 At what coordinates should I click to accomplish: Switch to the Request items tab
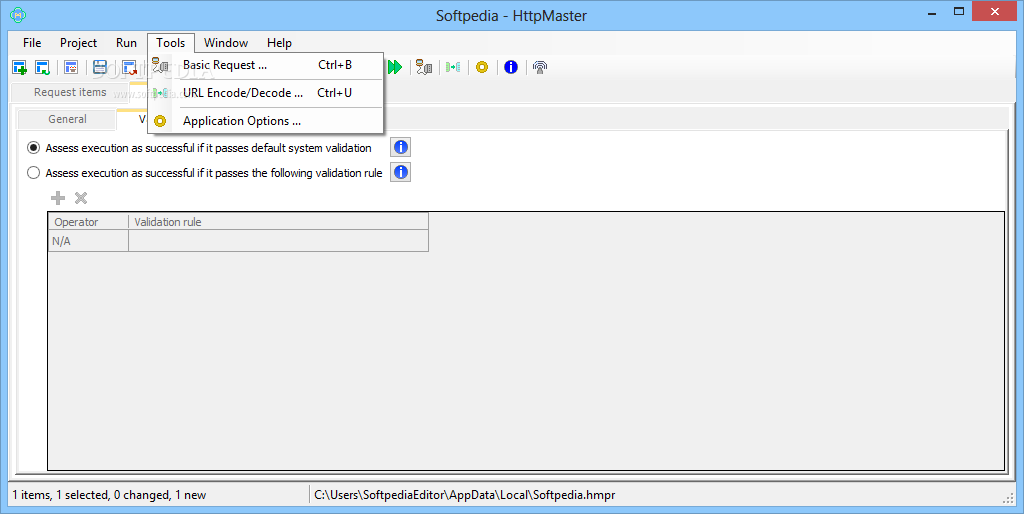pos(70,93)
